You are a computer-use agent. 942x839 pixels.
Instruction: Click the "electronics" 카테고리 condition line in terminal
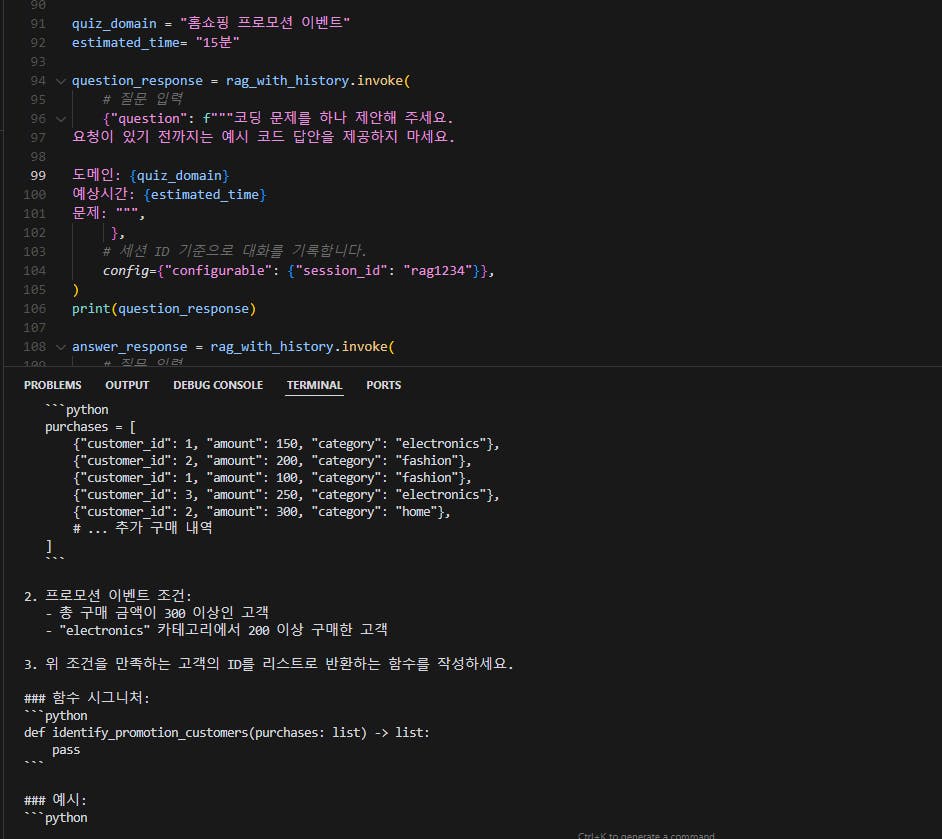pos(216,630)
